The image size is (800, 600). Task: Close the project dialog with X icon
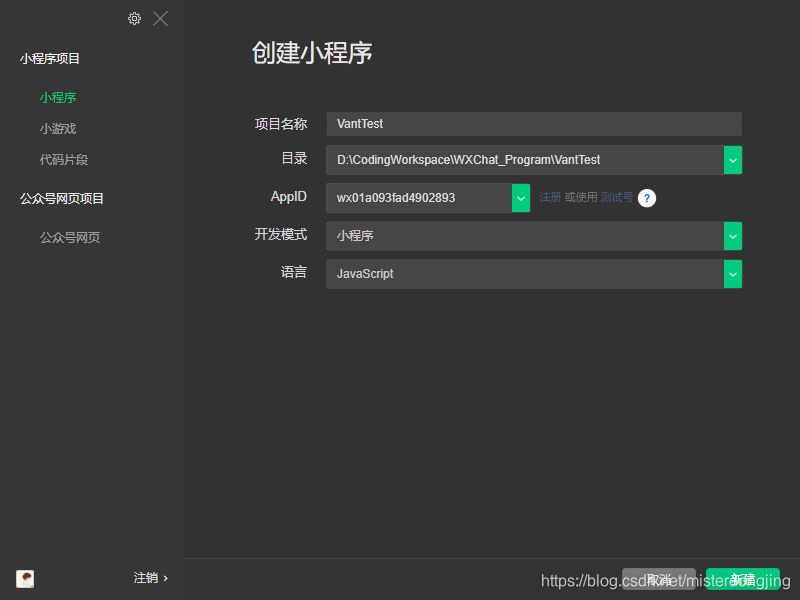(x=160, y=19)
